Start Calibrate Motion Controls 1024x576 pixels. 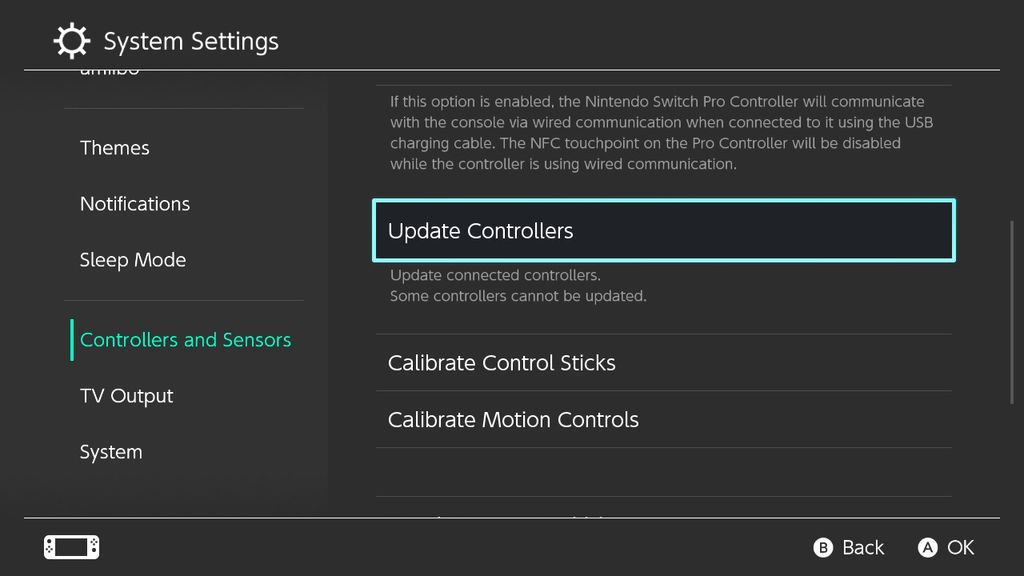click(513, 419)
